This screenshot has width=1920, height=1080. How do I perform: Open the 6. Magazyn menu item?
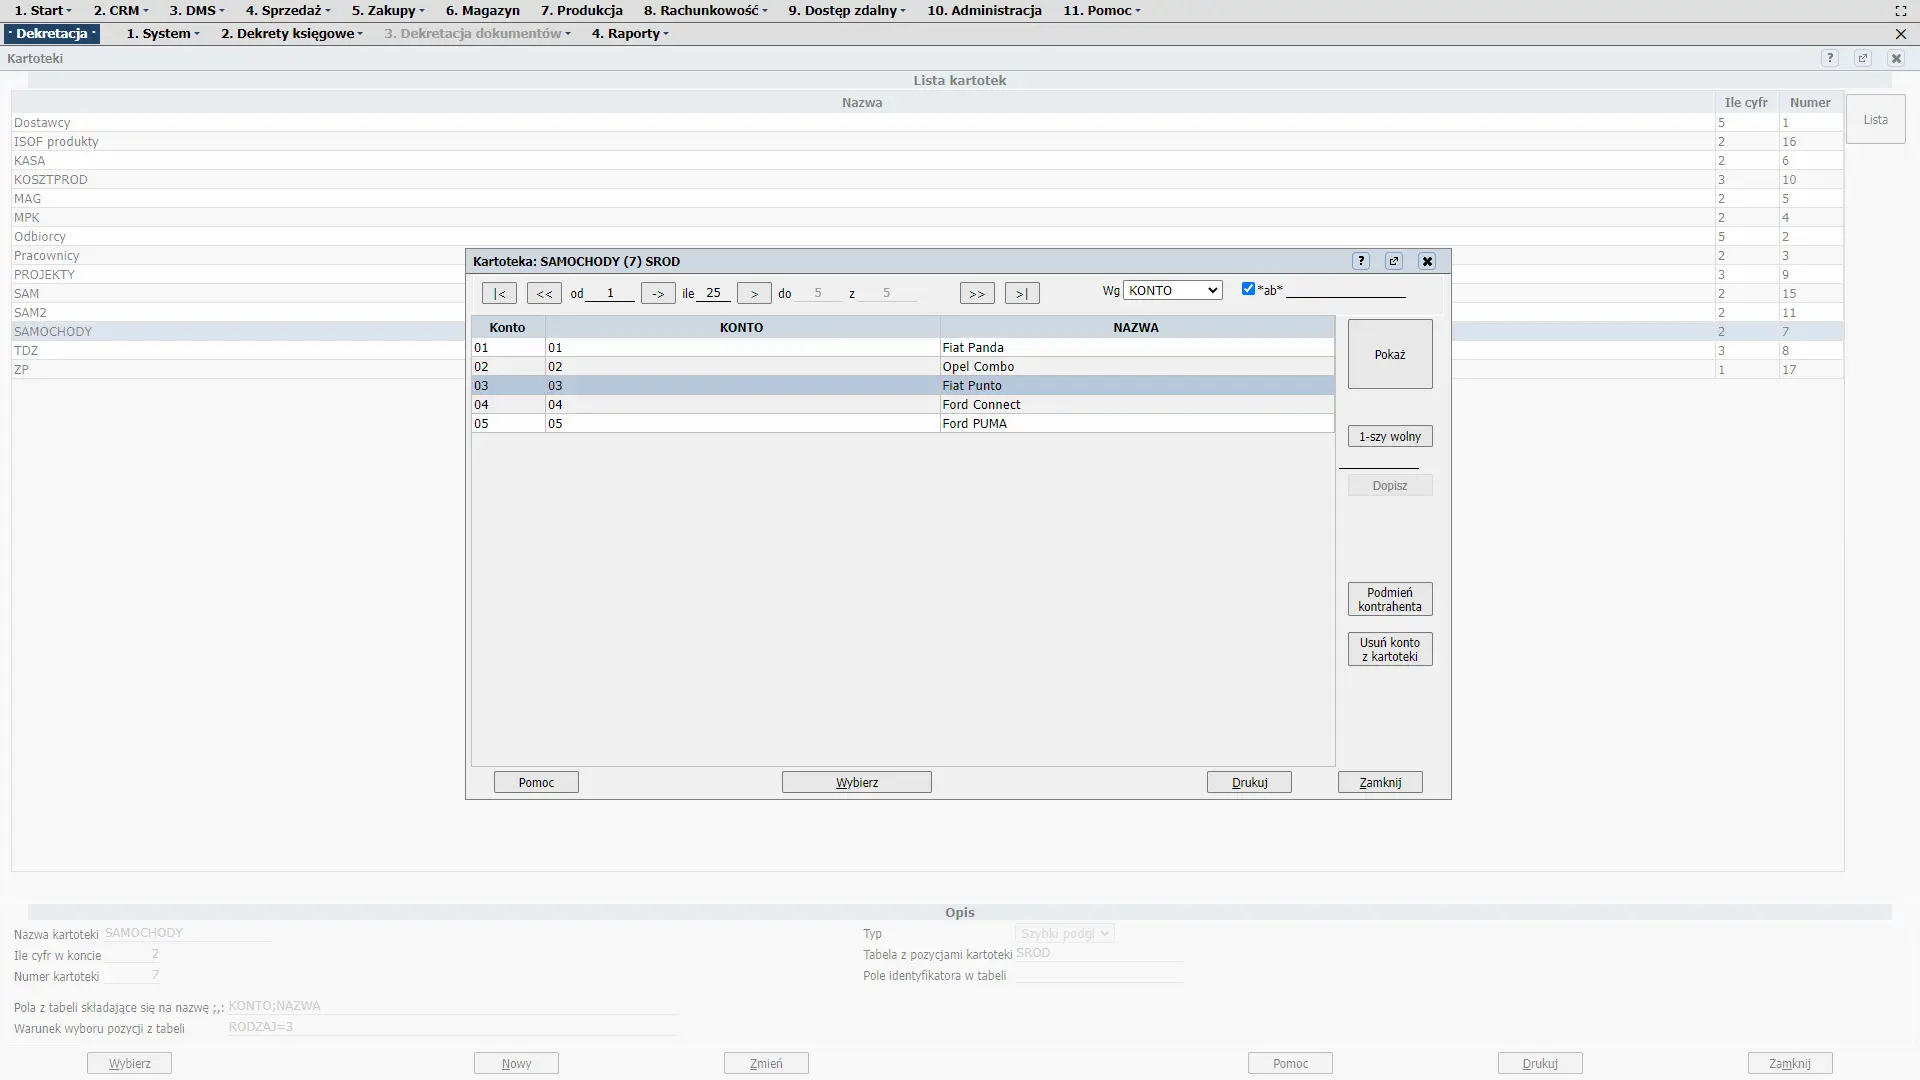[x=482, y=10]
